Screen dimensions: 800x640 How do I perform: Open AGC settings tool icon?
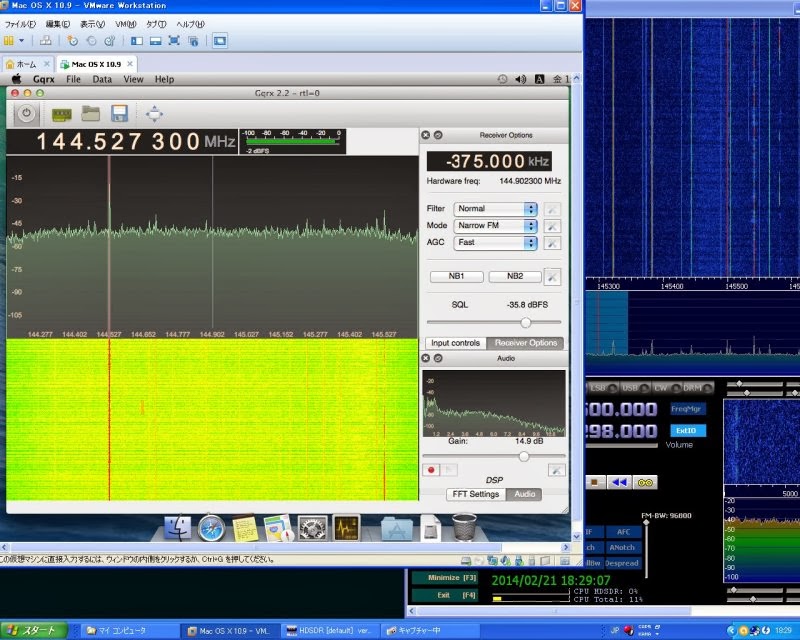coord(553,243)
